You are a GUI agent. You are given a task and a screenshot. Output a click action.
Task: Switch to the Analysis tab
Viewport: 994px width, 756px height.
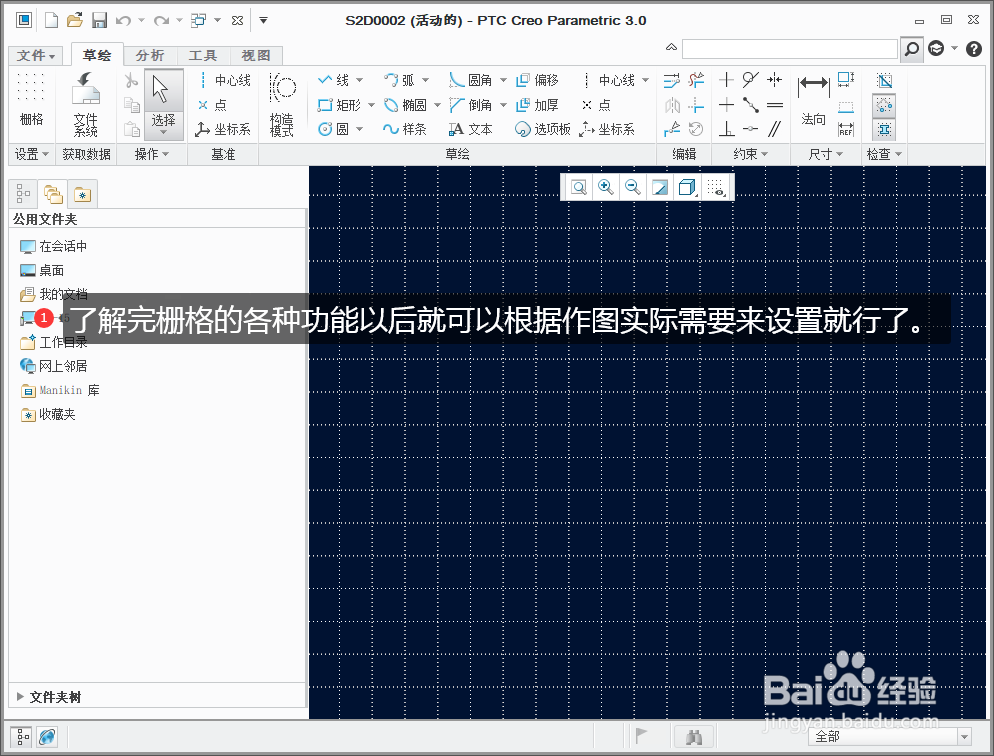pyautogui.click(x=150, y=56)
